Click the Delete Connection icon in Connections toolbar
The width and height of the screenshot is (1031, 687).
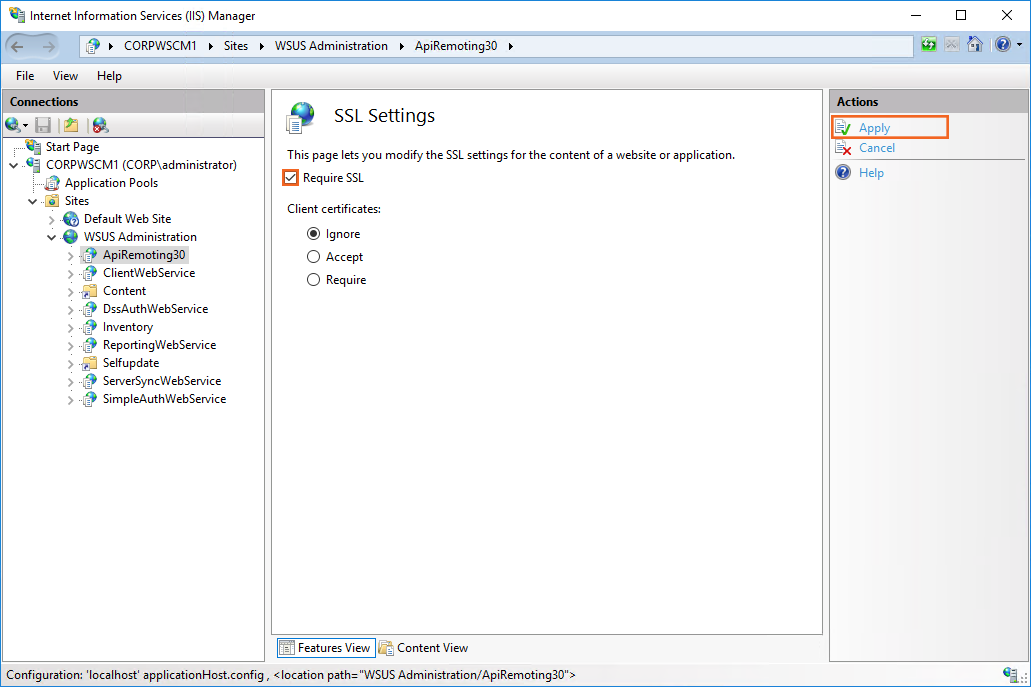coord(99,125)
